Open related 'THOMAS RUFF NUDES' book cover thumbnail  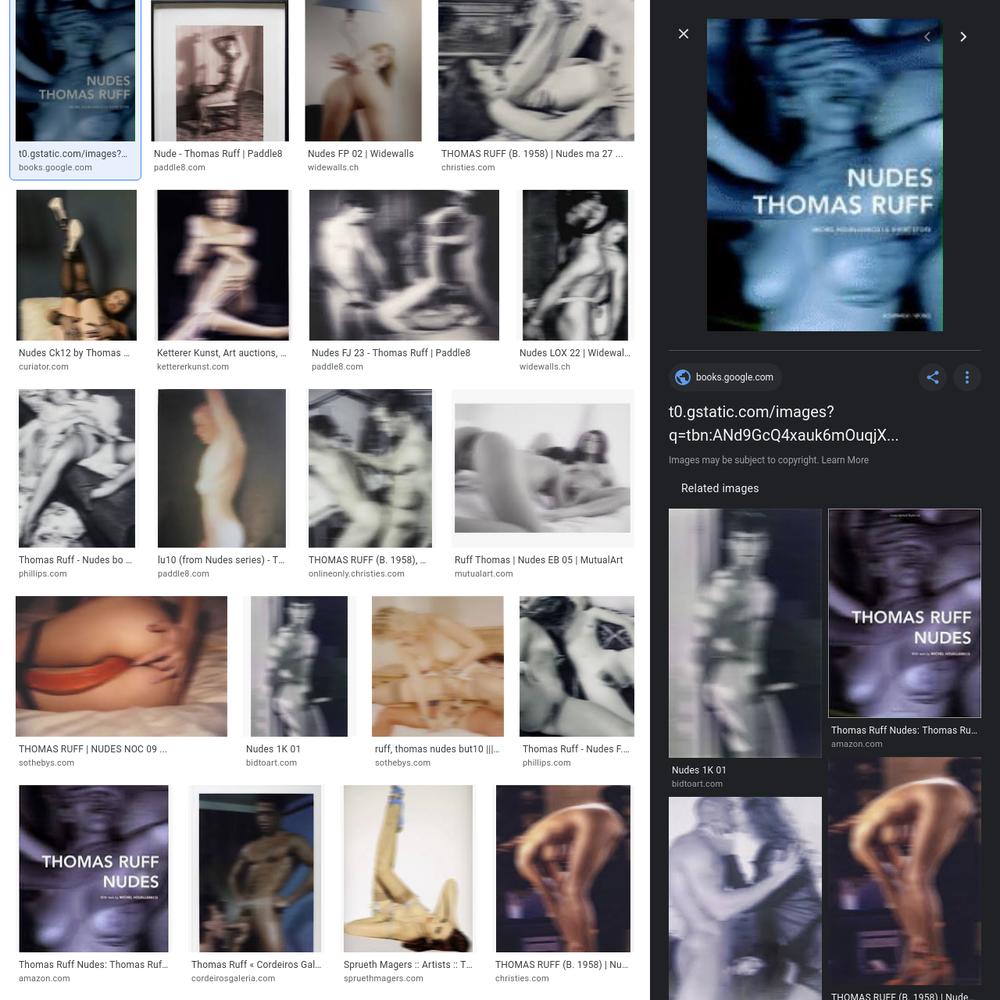pos(904,613)
